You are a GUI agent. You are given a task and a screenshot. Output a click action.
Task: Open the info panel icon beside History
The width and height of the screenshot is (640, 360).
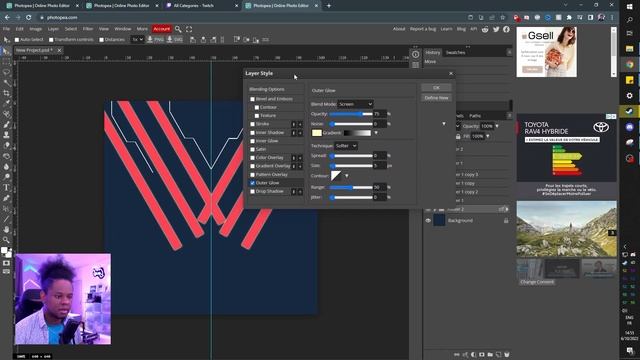point(415,54)
